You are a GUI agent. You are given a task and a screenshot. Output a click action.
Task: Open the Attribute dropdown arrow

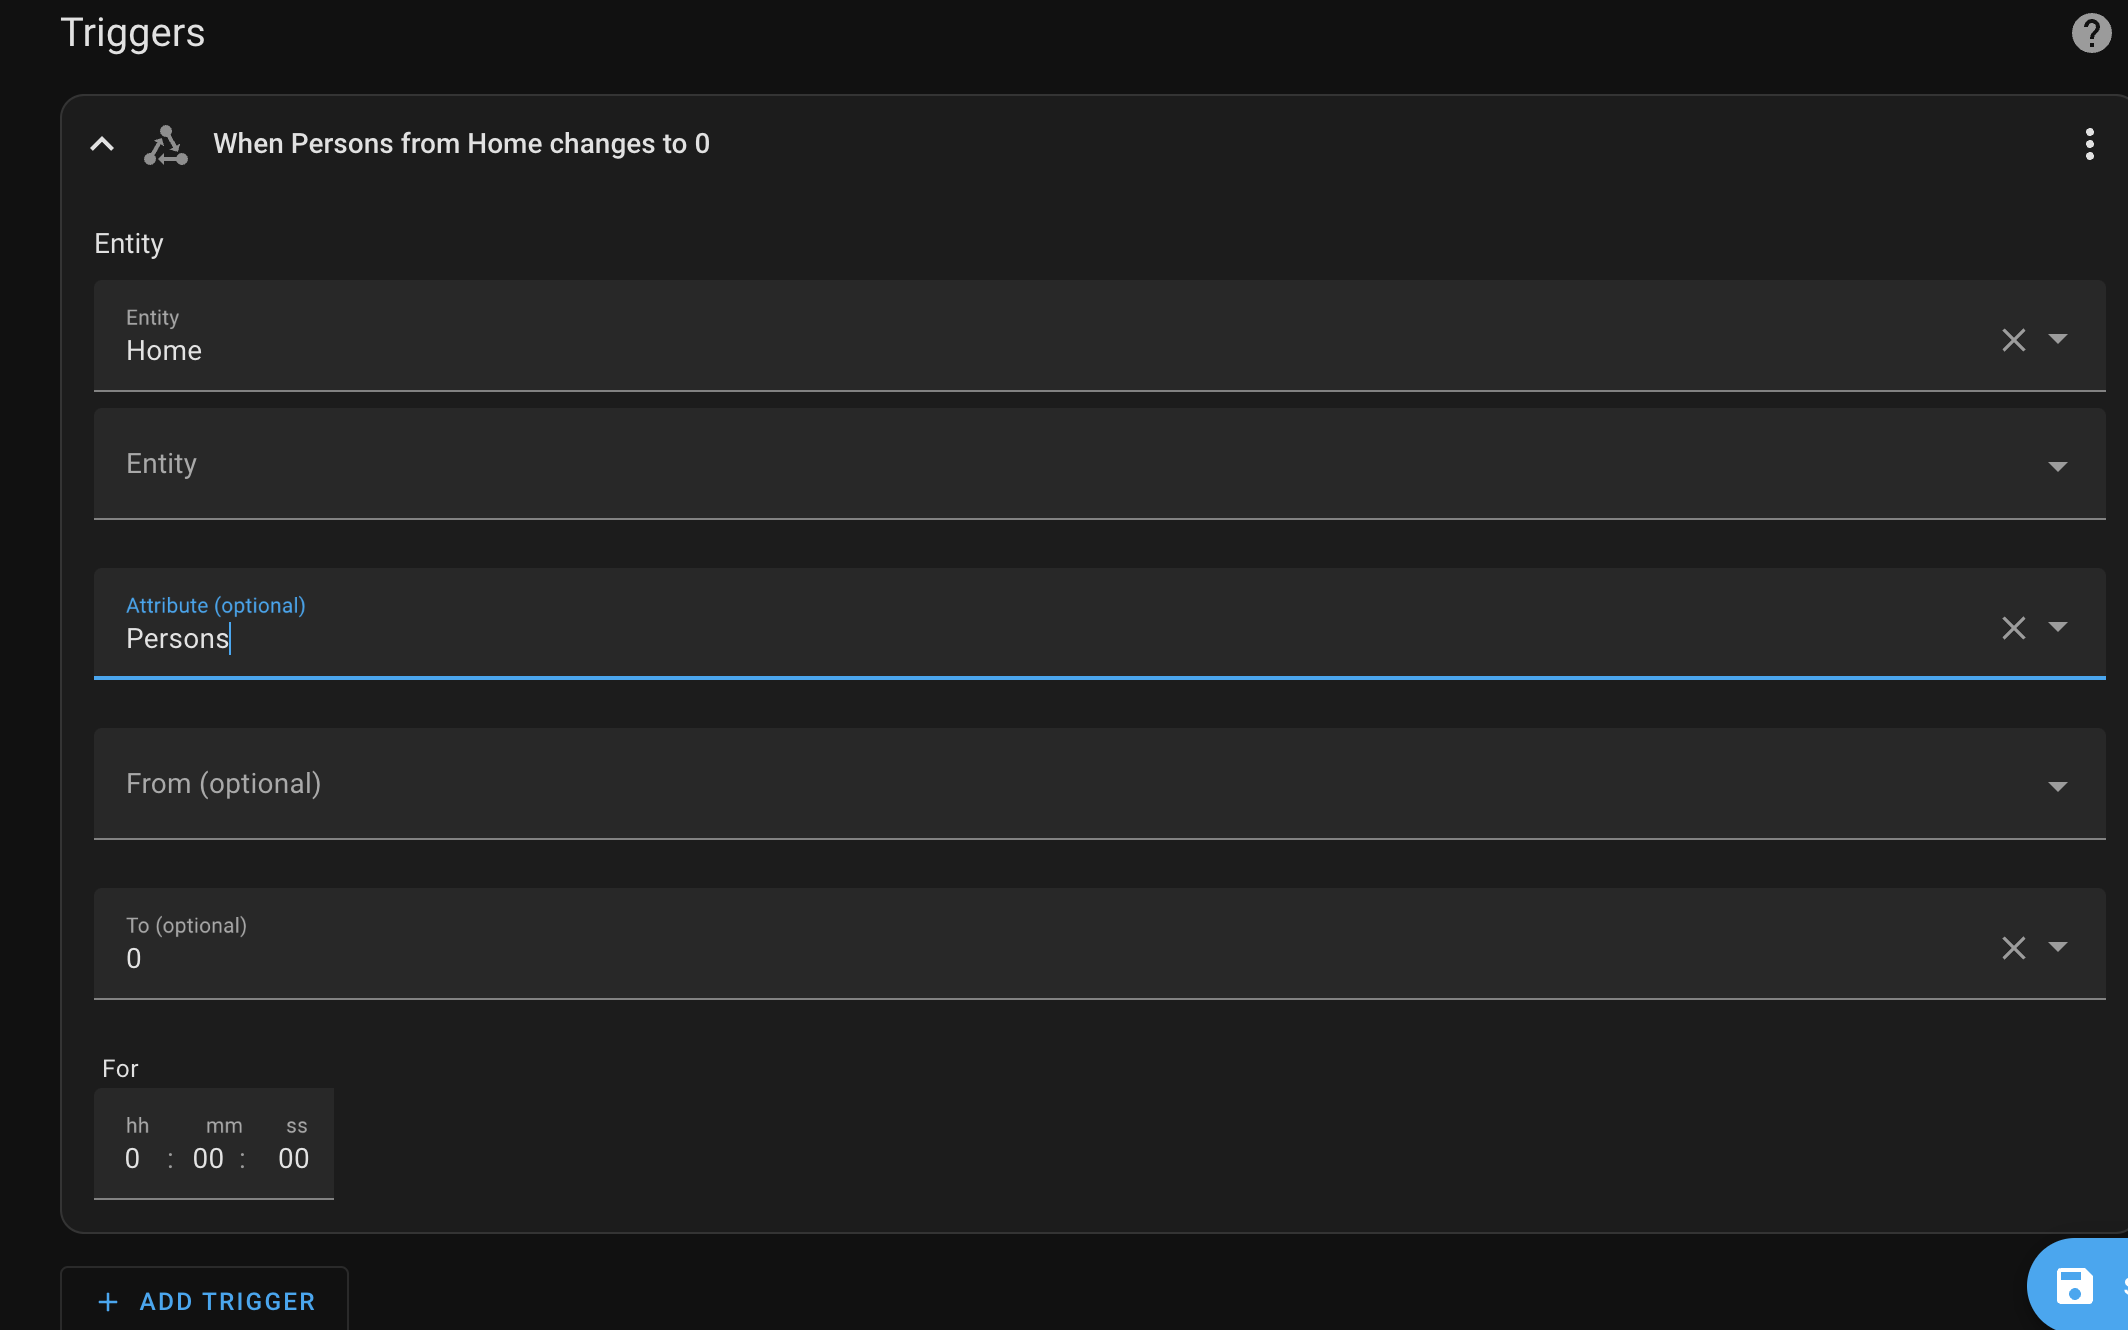coord(2058,627)
